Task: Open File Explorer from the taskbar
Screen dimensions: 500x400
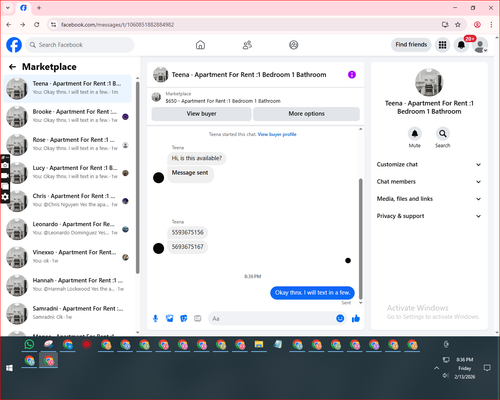Action: pos(259,344)
